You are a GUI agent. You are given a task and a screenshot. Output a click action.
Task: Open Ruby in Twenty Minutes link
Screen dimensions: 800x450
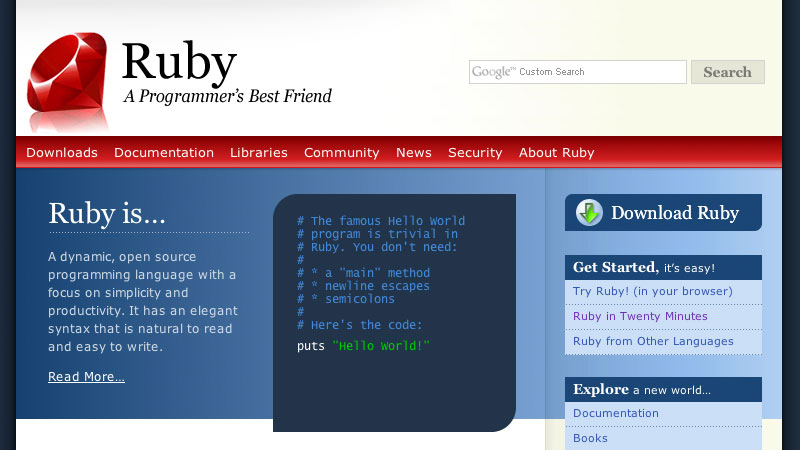(x=640, y=316)
